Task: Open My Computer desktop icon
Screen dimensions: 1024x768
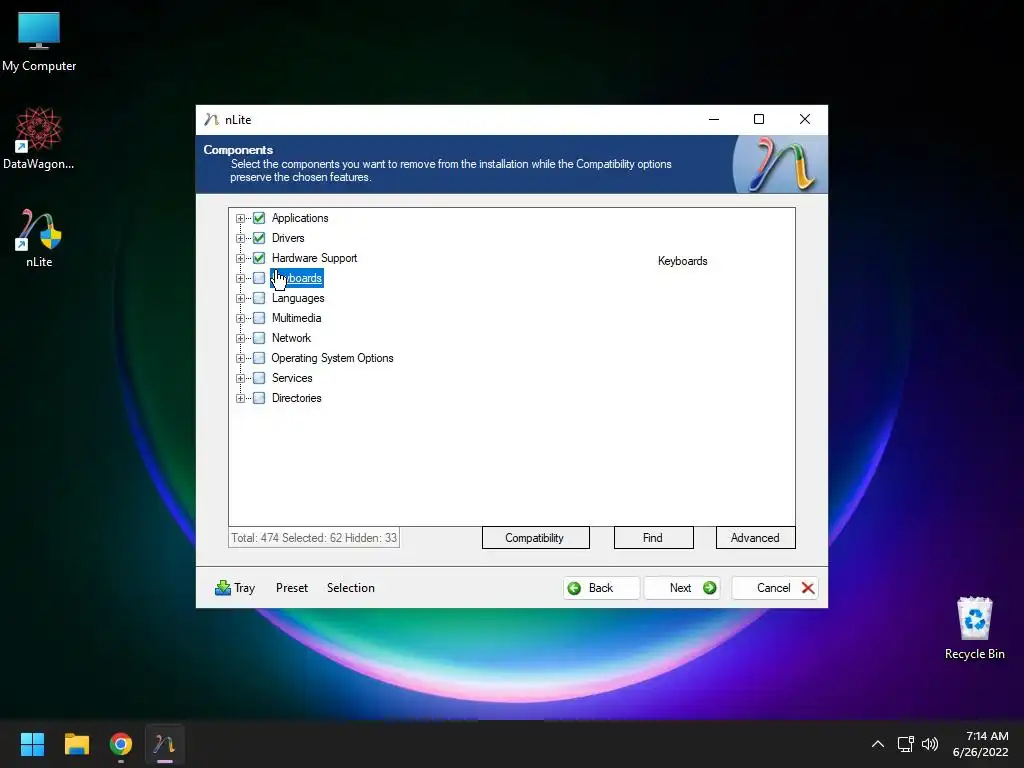Action: point(39,41)
